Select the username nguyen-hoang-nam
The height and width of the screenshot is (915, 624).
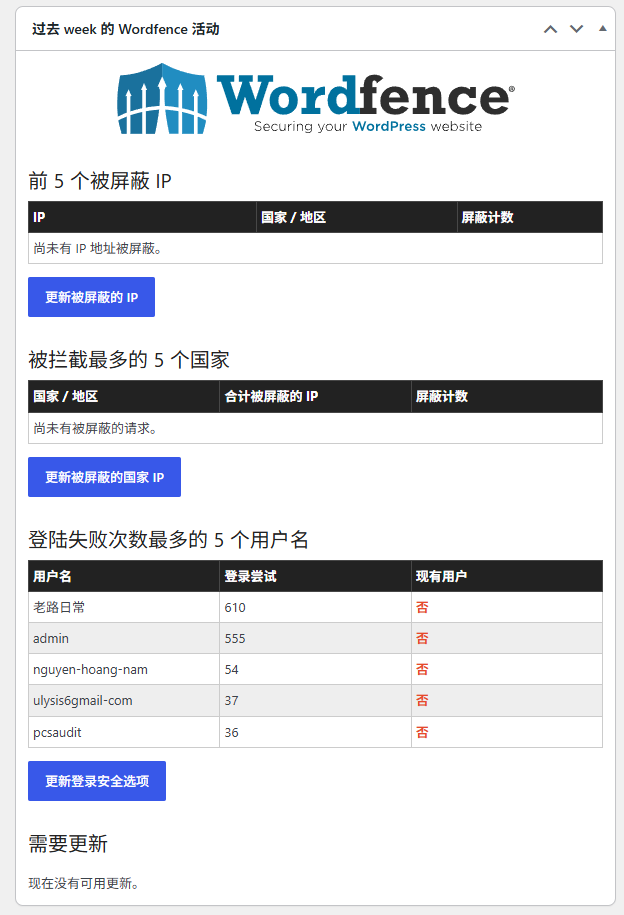click(x=90, y=670)
